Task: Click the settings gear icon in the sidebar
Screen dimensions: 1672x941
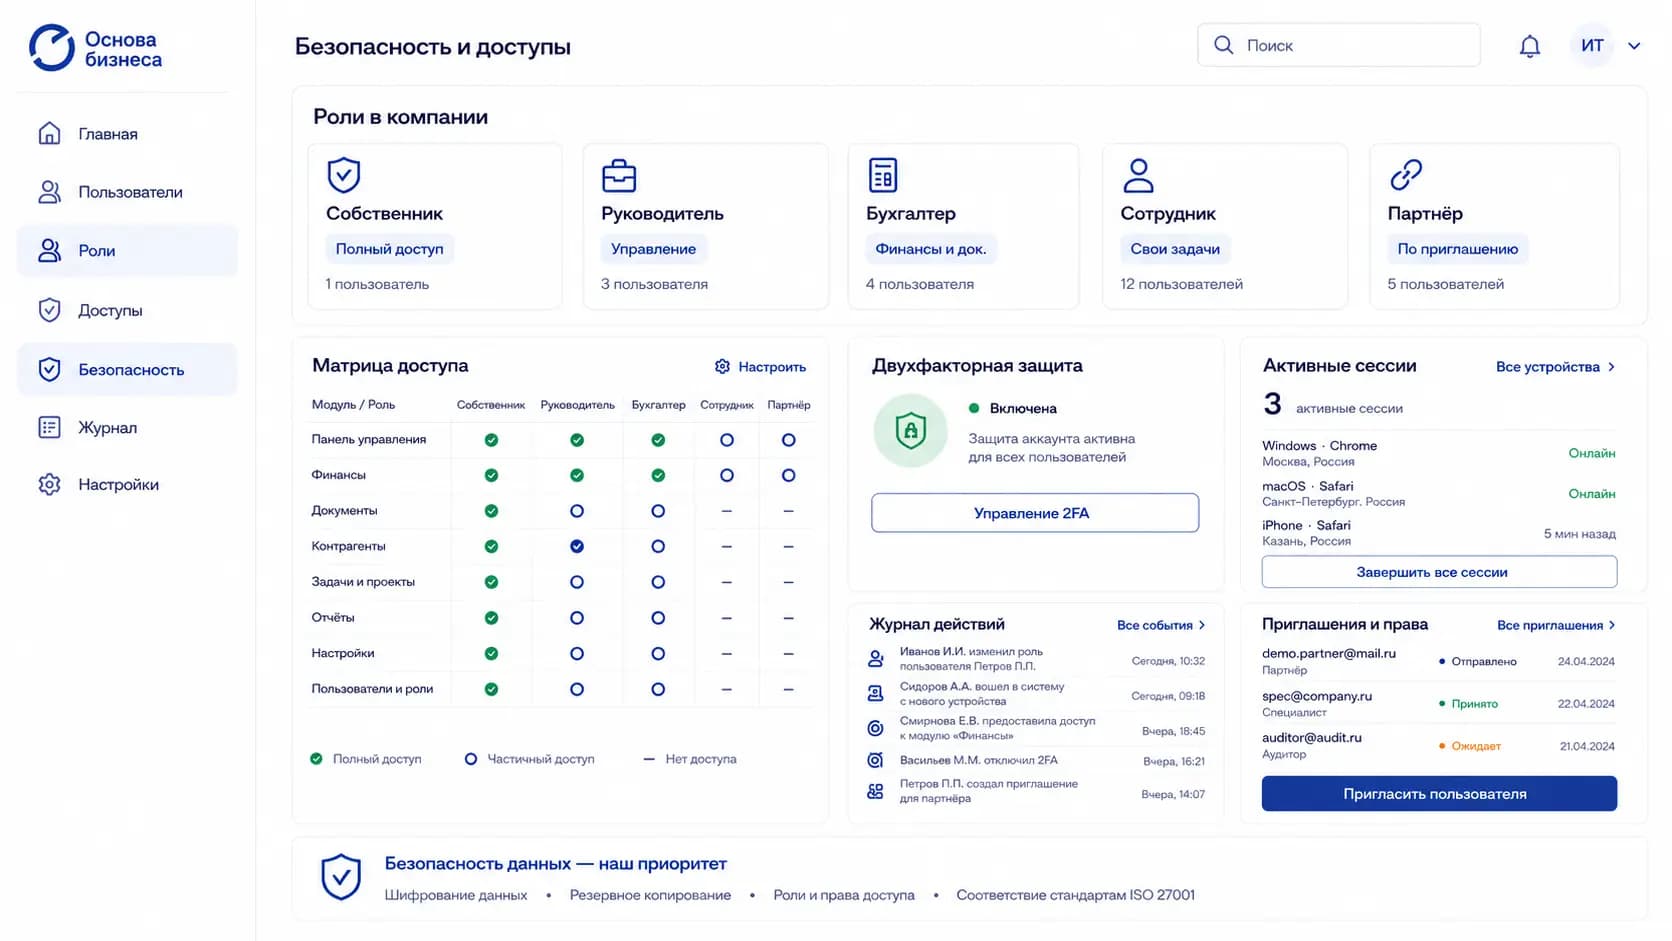Action: click(x=49, y=485)
